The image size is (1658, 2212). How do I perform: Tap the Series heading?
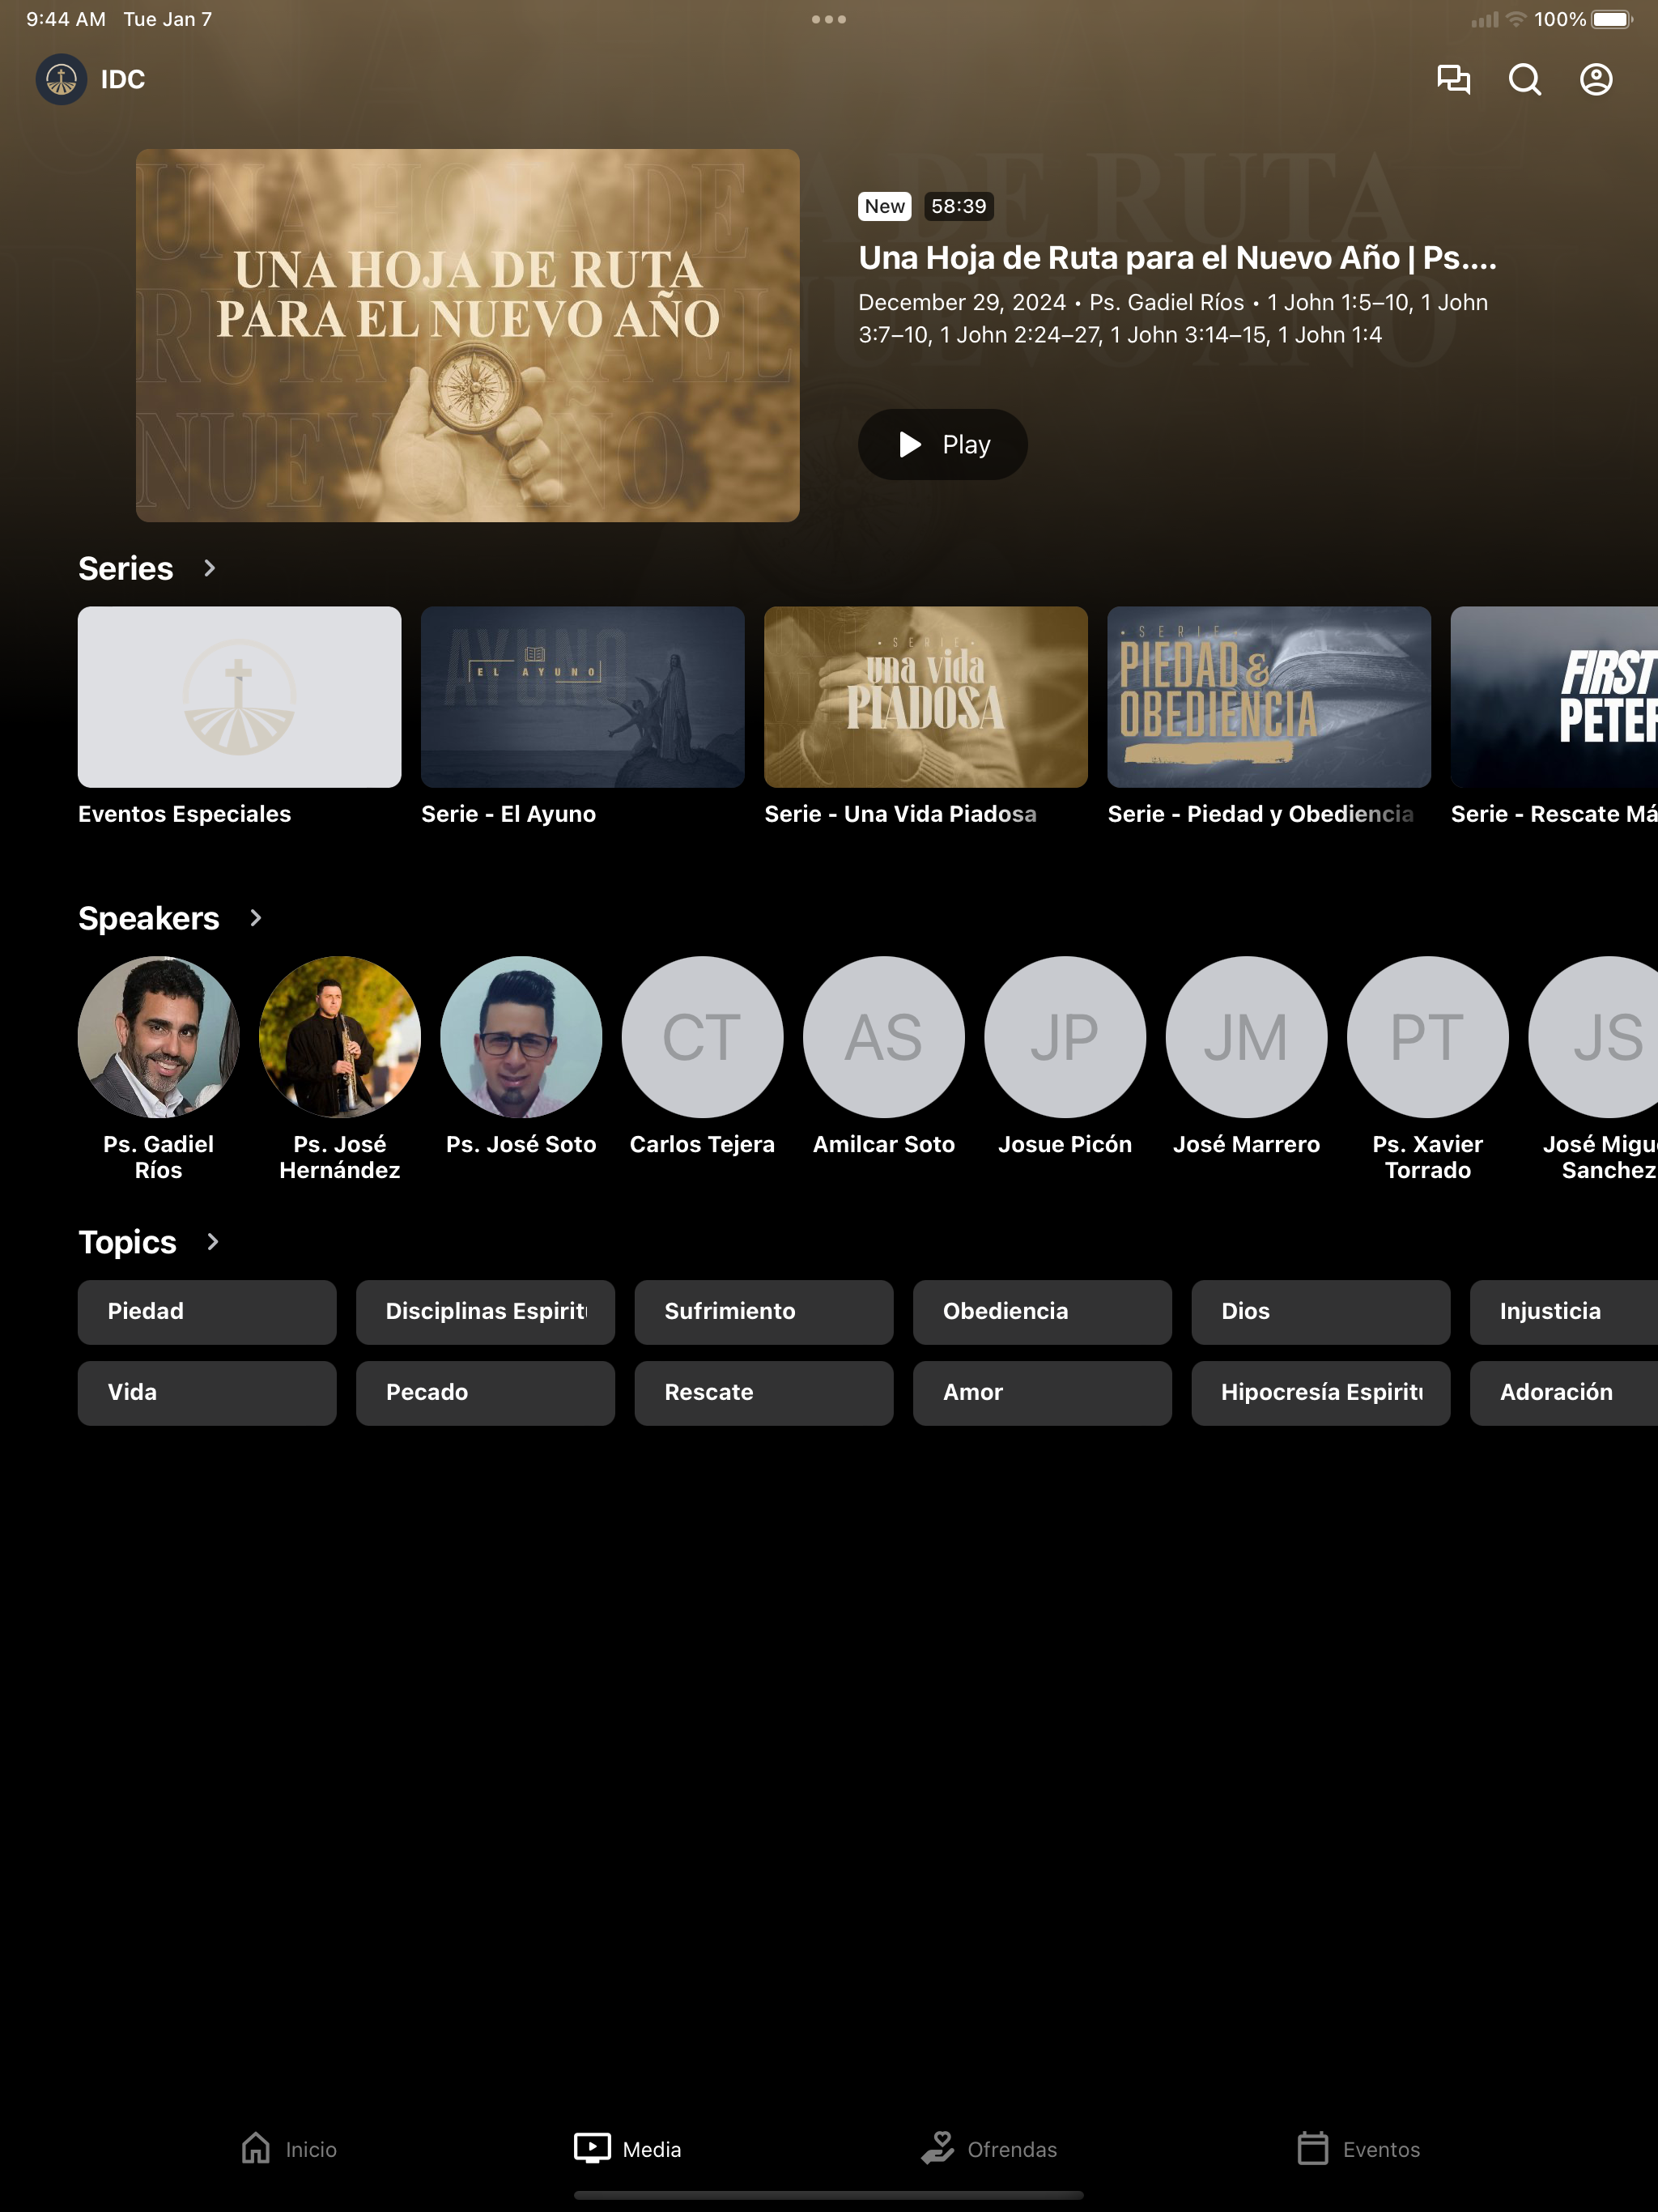pos(126,568)
